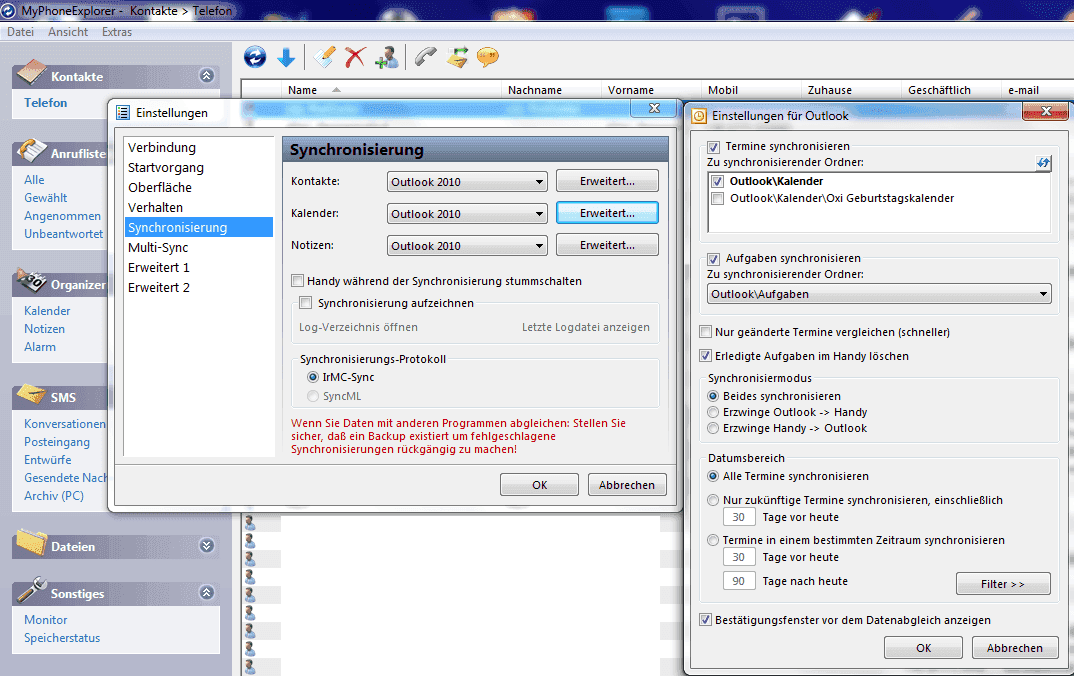The width and height of the screenshot is (1074, 676).
Task: Click Abbrechen in Outlook settings dialog
Action: (1014, 648)
